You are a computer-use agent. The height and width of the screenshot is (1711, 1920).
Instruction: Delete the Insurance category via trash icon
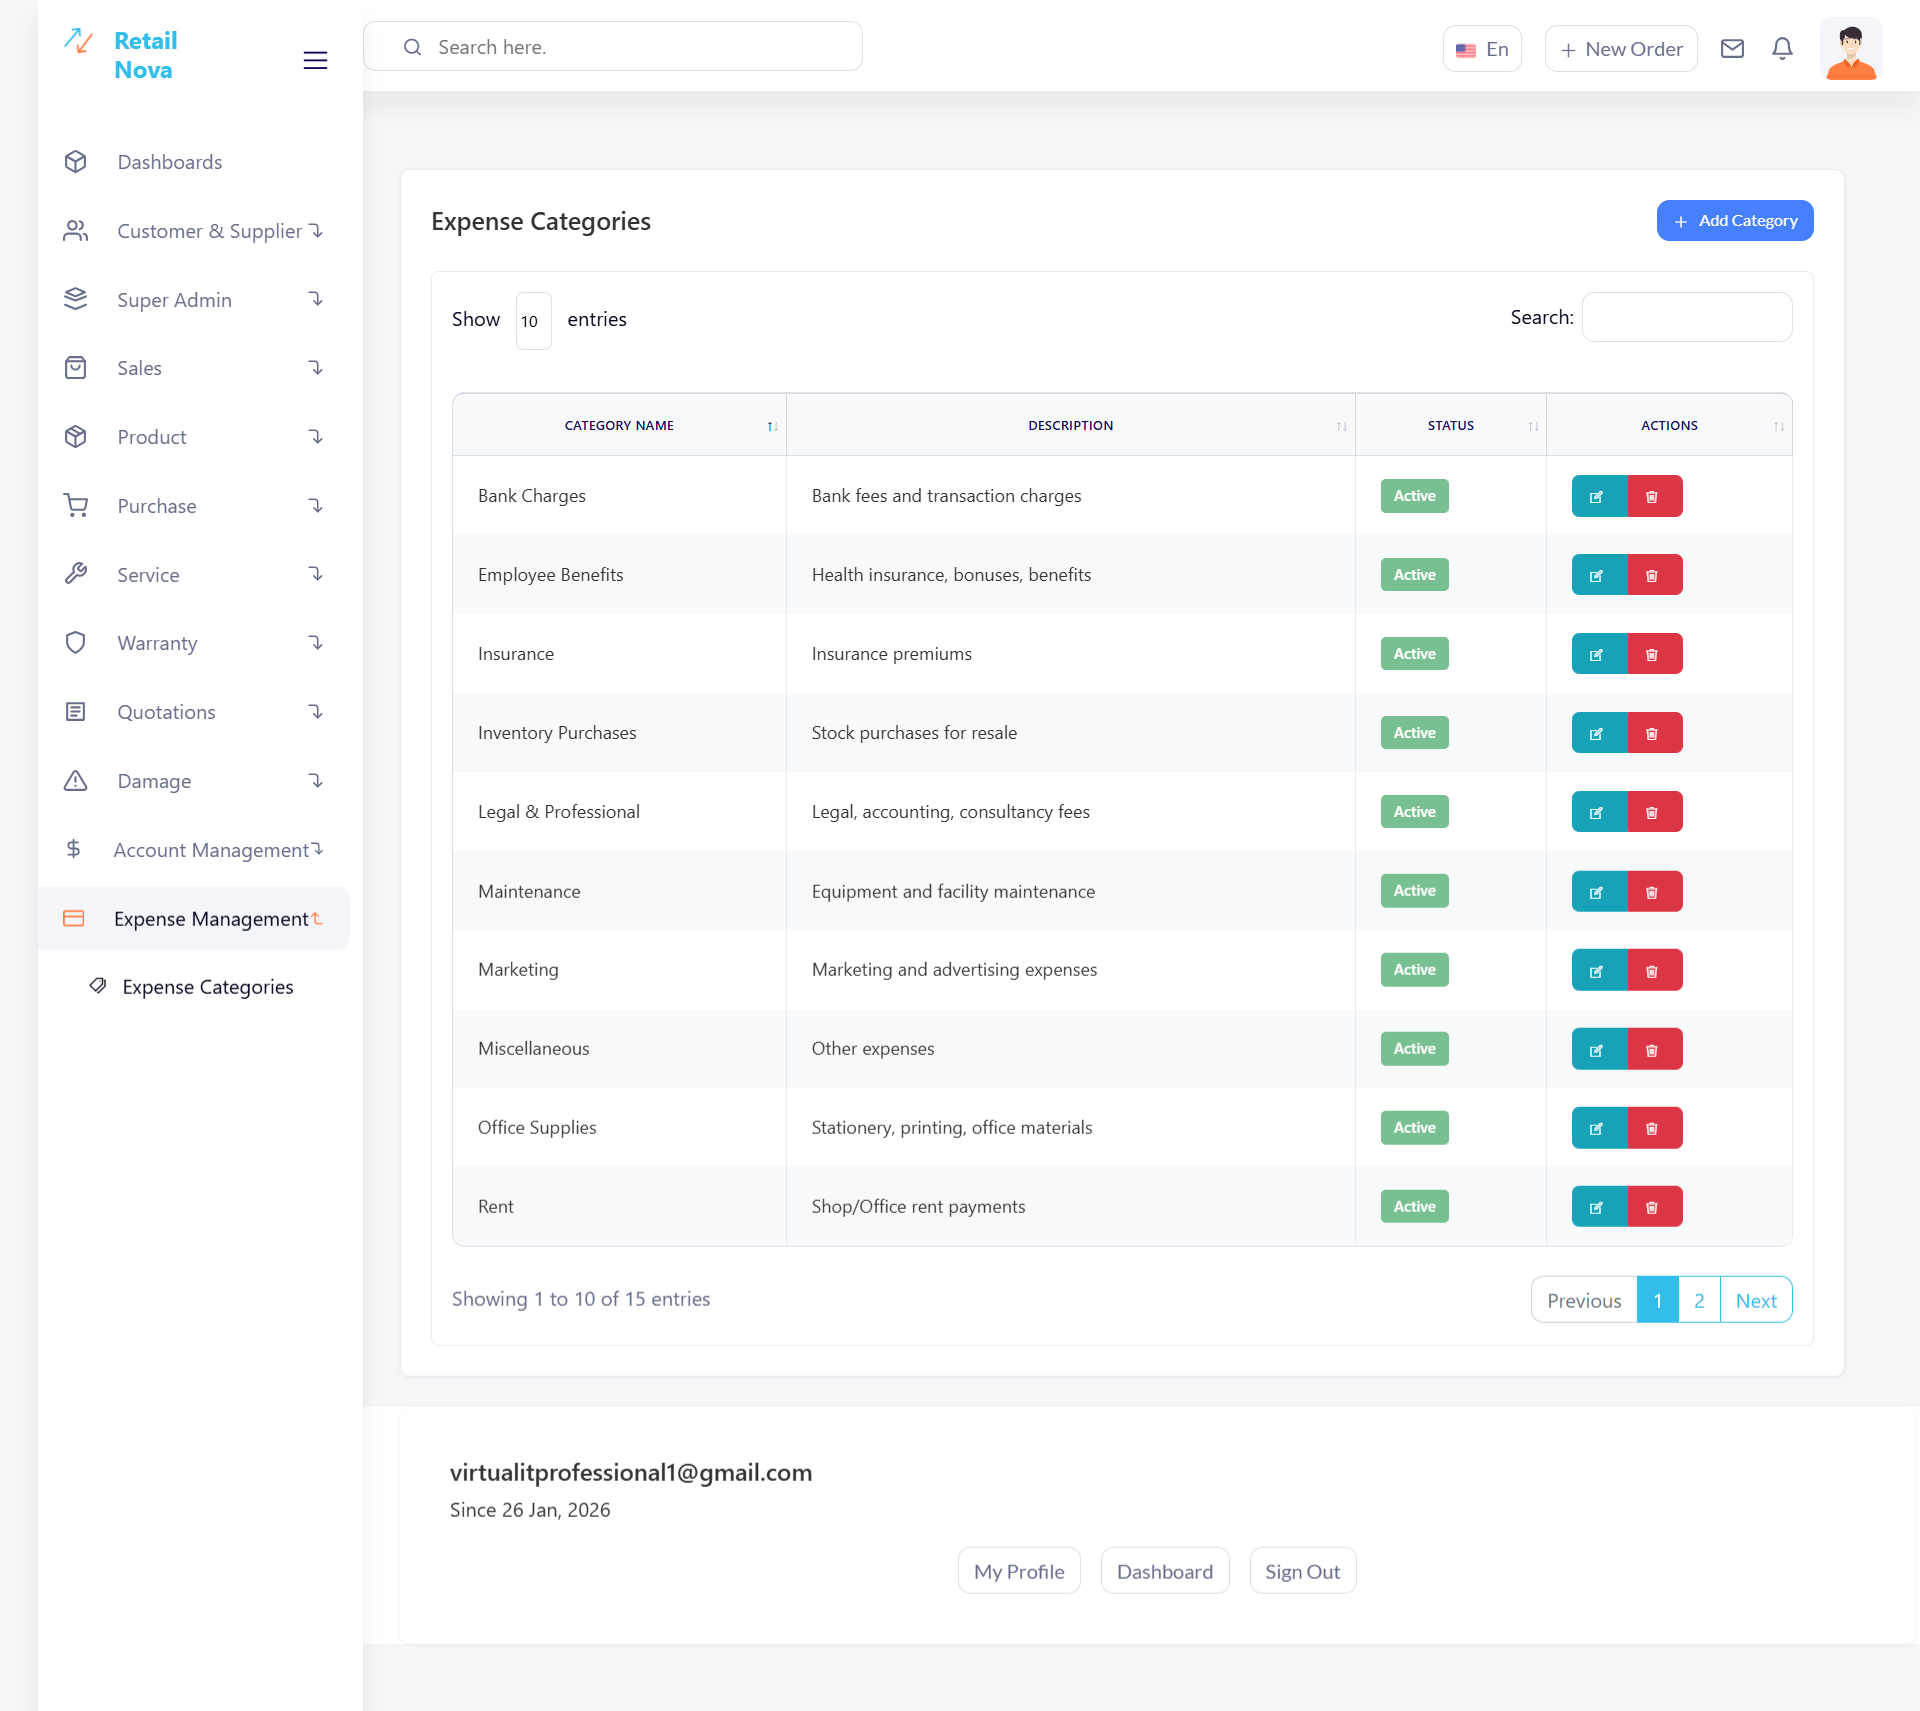tap(1653, 654)
